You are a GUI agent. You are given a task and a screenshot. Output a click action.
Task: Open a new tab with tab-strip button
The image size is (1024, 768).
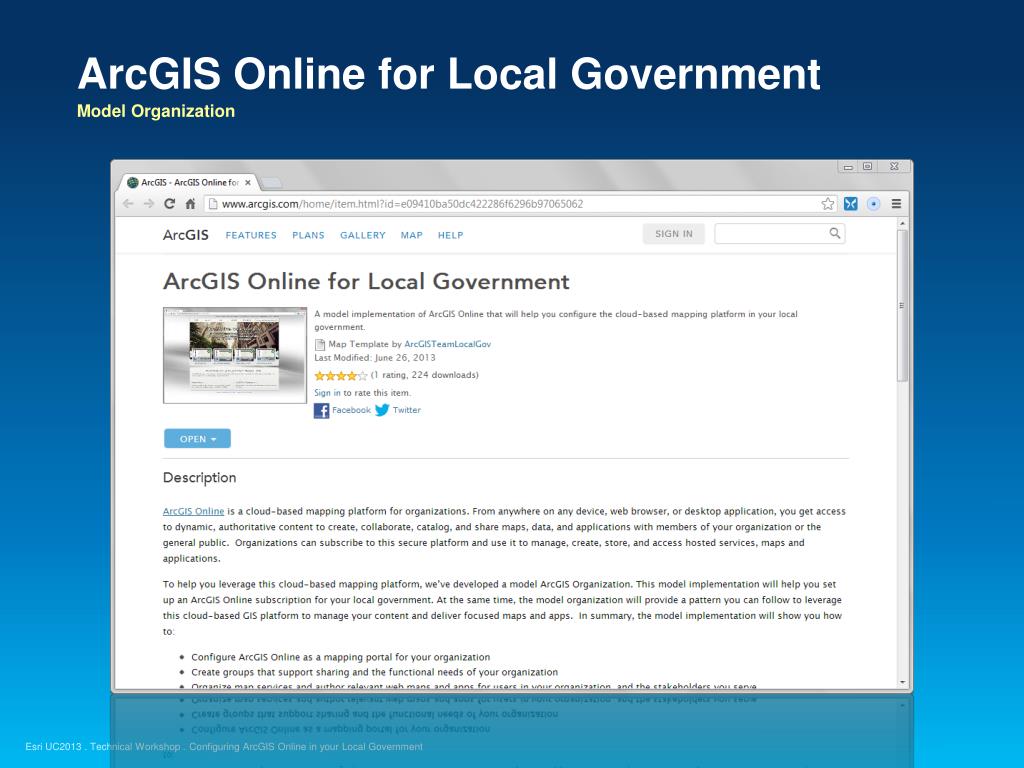tap(271, 183)
